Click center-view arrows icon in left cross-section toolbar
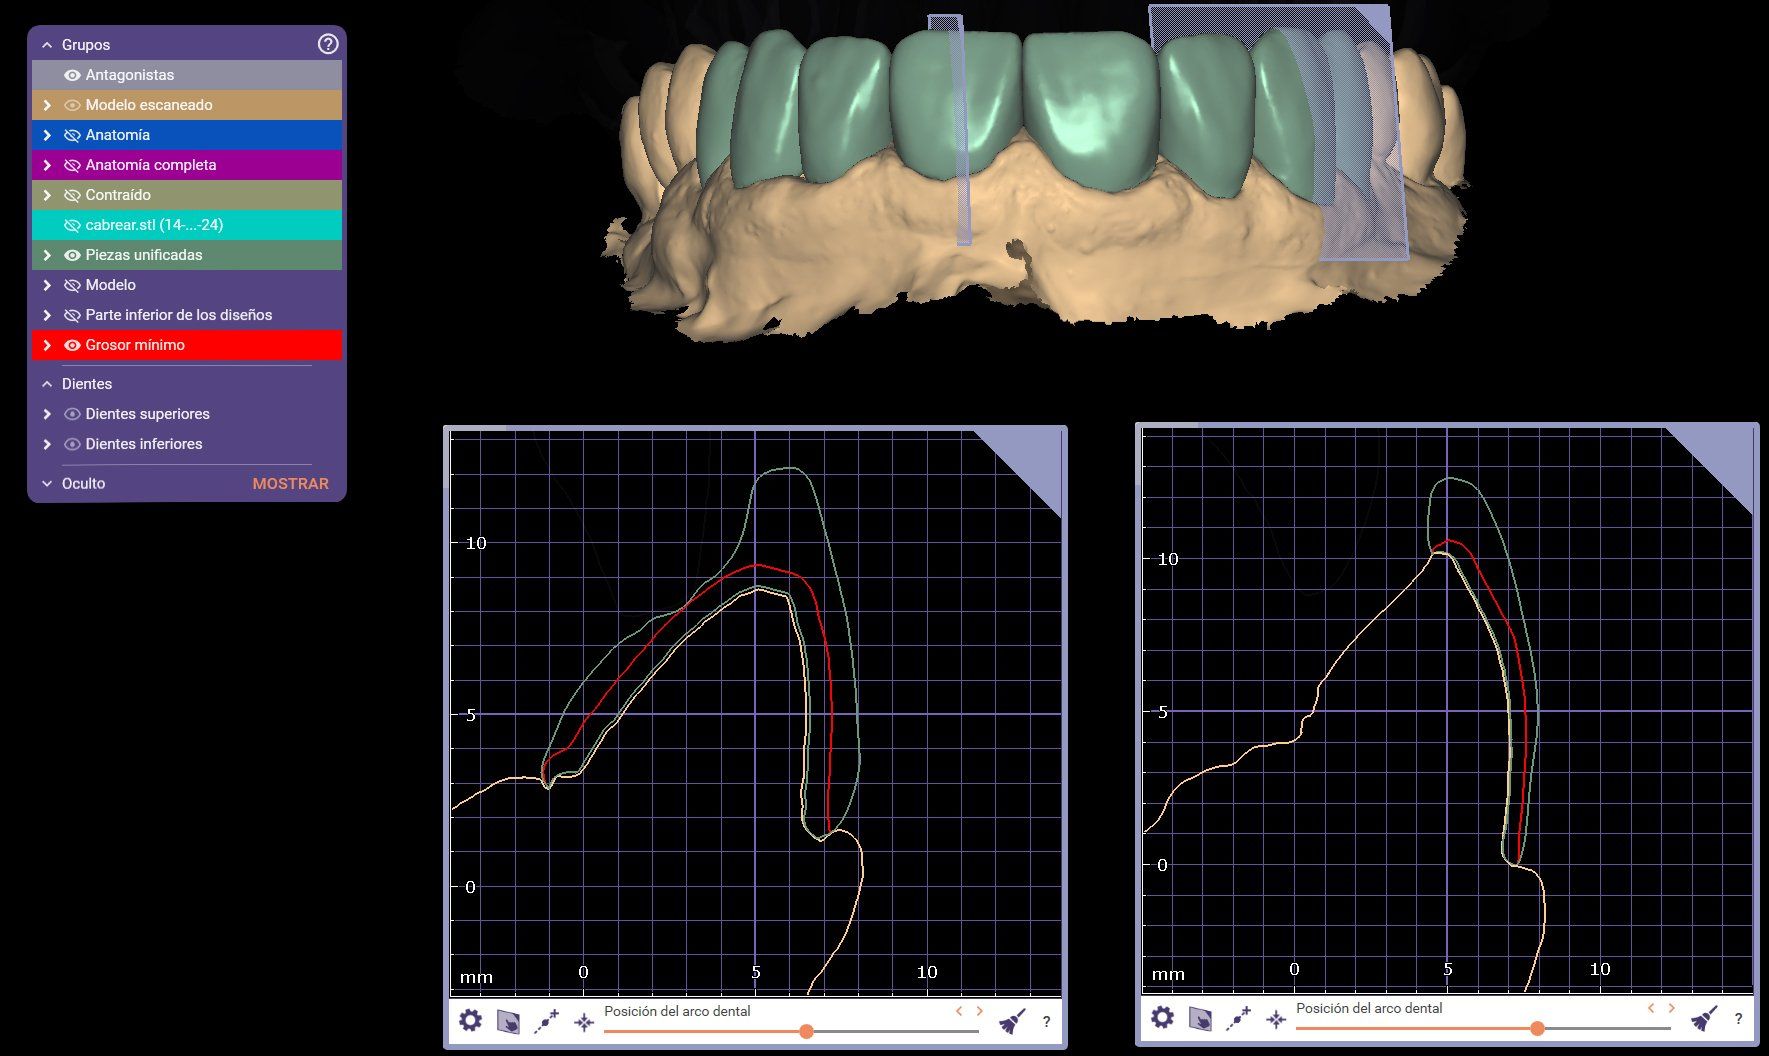This screenshot has width=1769, height=1056. tap(584, 1022)
